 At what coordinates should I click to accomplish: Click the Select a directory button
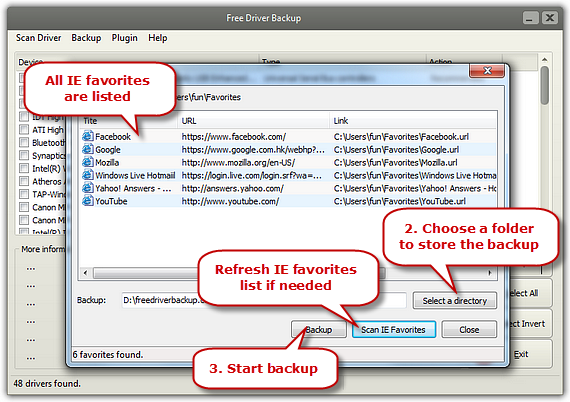(x=454, y=301)
